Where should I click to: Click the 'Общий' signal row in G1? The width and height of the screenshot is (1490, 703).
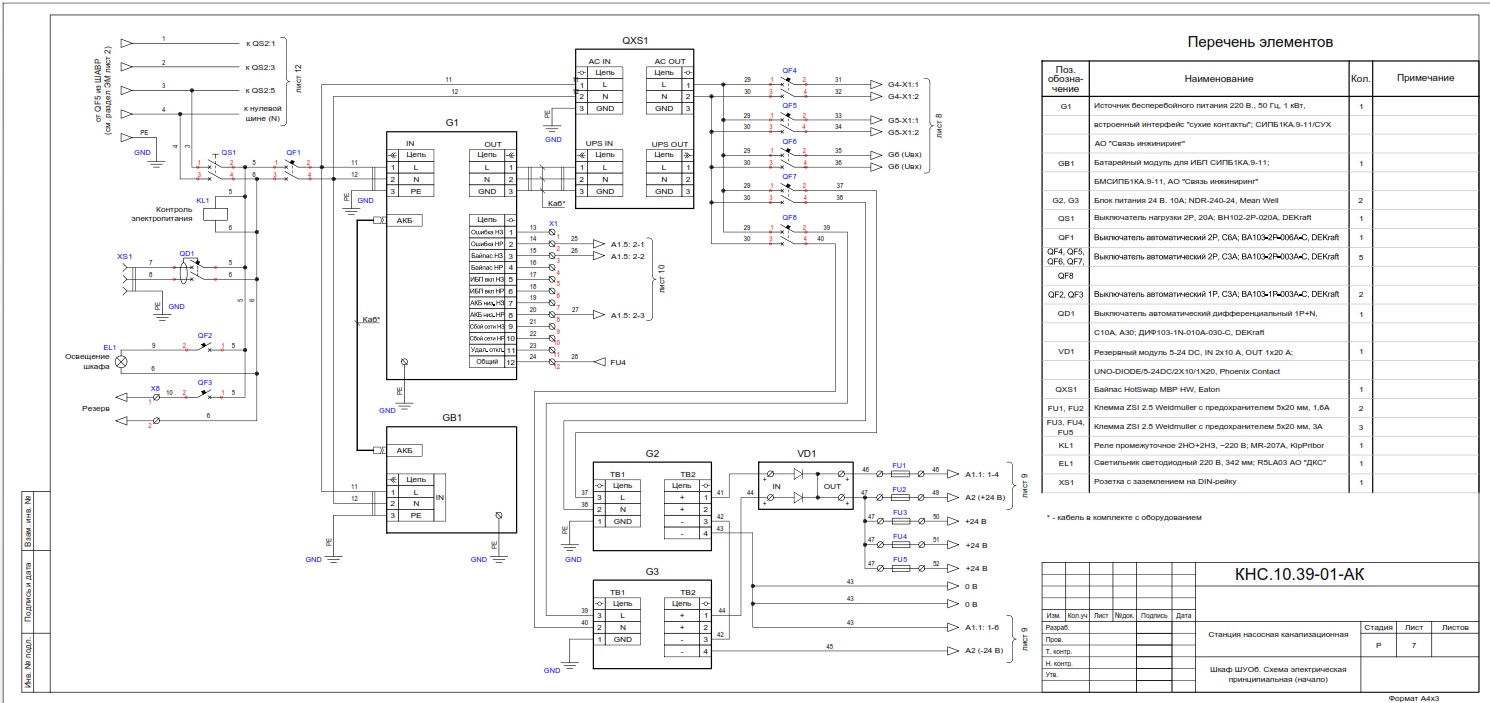(x=493, y=362)
